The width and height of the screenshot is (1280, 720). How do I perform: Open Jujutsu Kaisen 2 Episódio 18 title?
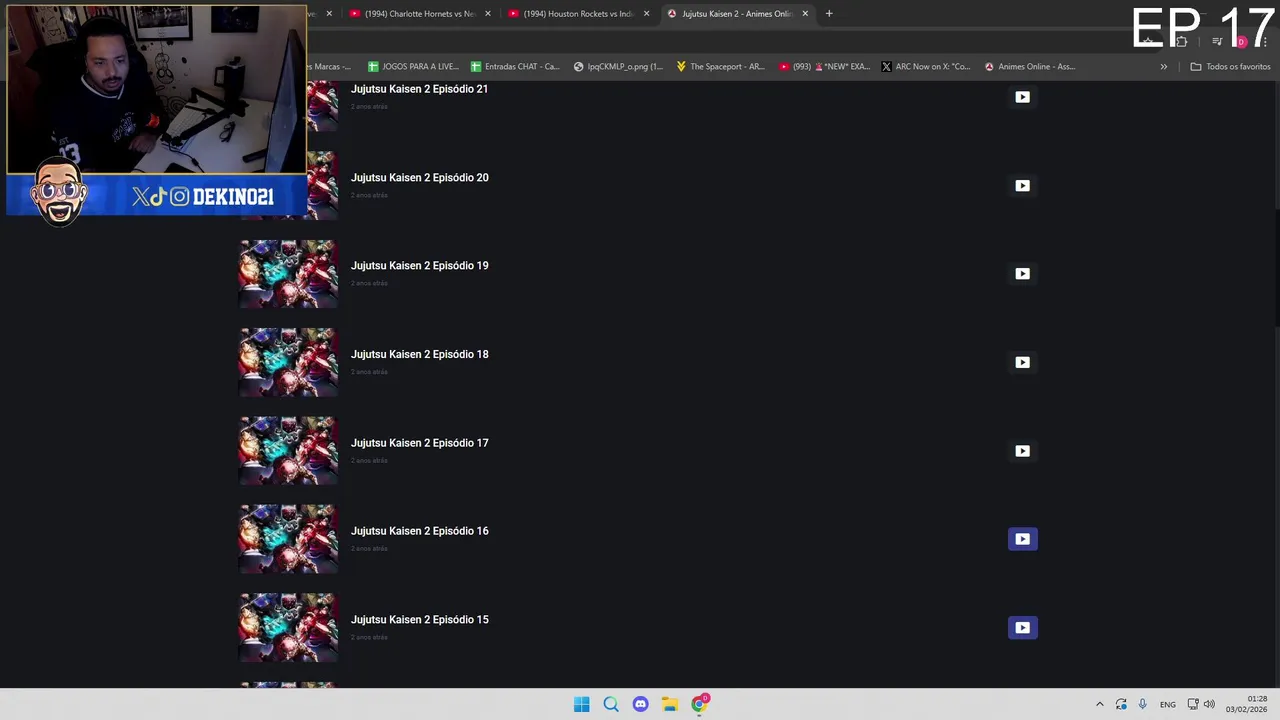420,354
